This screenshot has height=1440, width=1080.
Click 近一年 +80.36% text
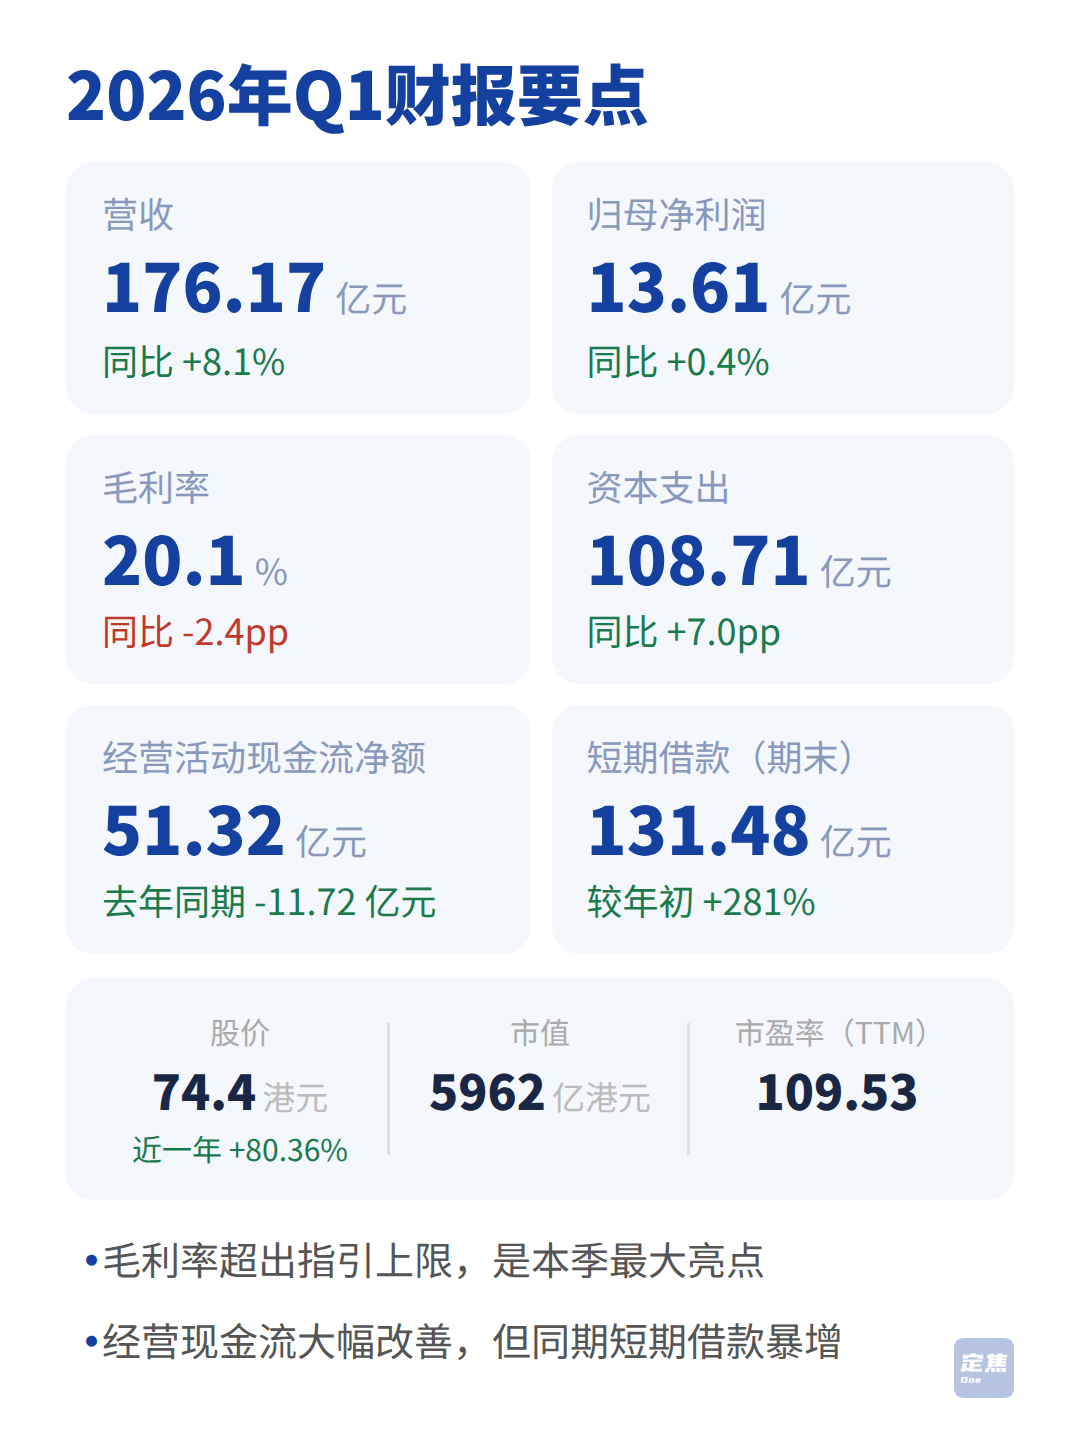click(240, 1150)
